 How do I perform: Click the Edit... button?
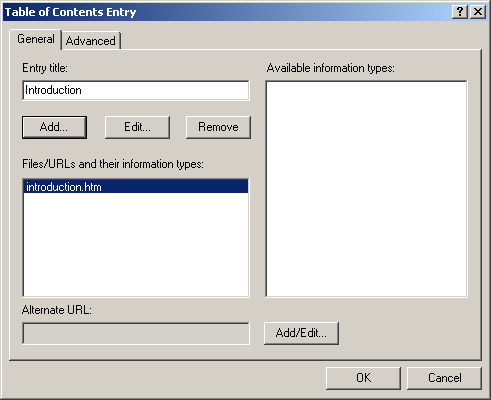137,127
